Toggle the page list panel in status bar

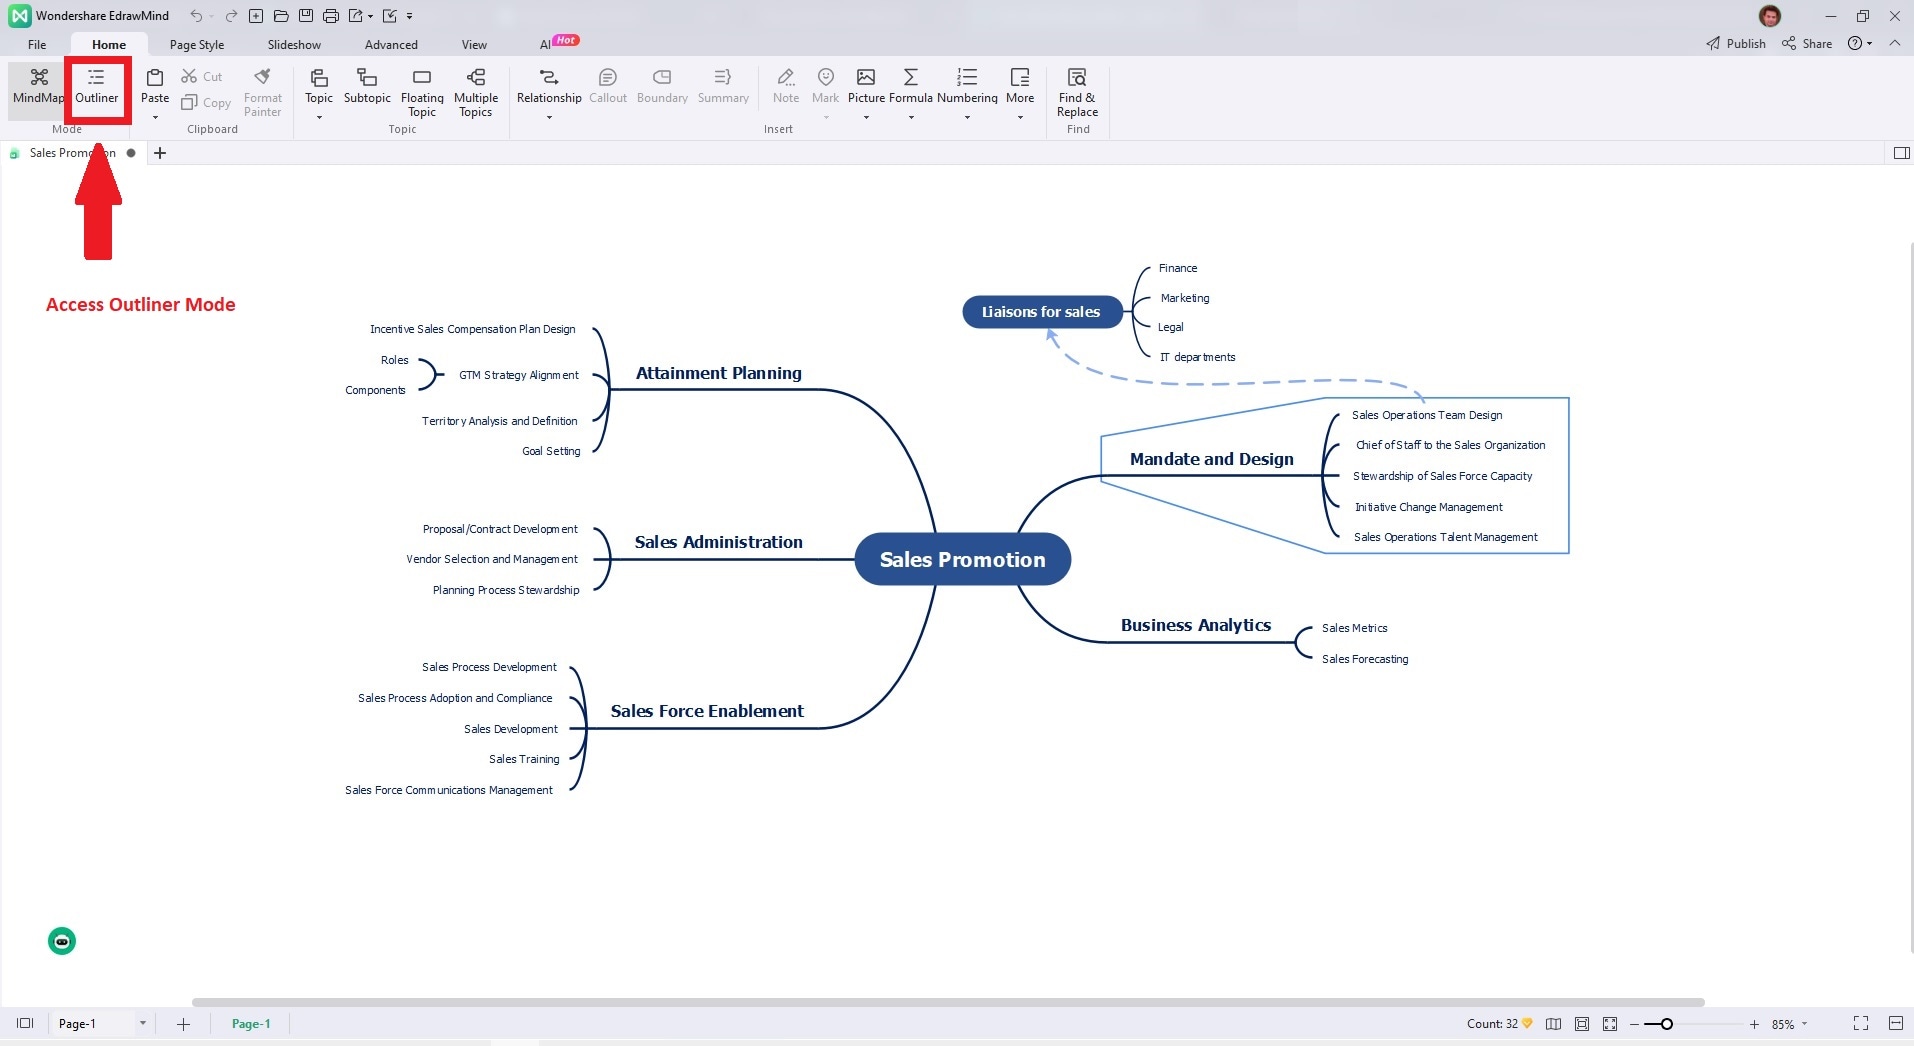pyautogui.click(x=25, y=1023)
